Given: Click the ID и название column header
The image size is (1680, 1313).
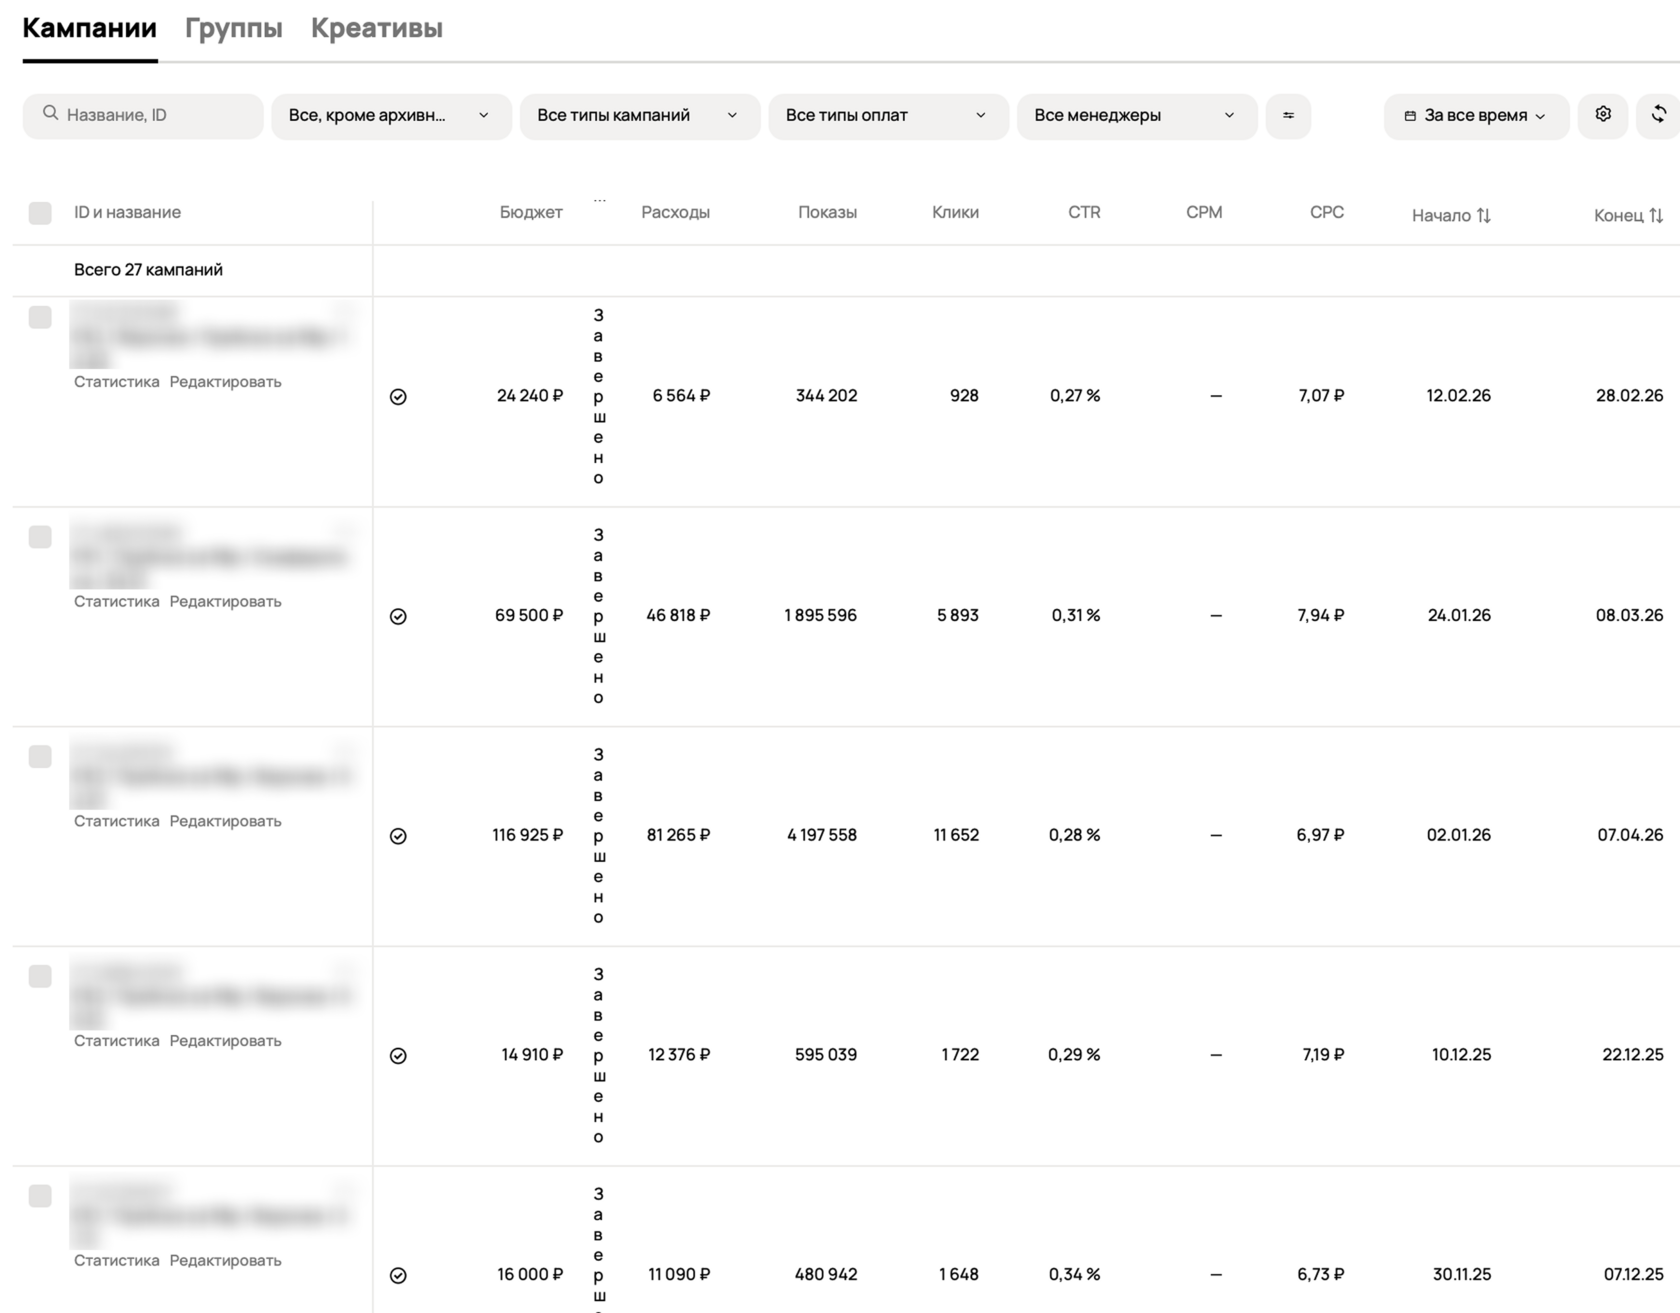Looking at the screenshot, I should click(128, 213).
